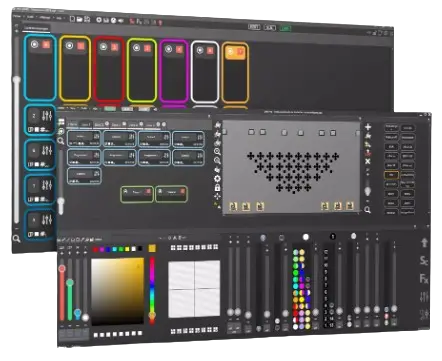Open the Sc panel icon on the right edge
The height and width of the screenshot is (361, 442).
tap(424, 260)
